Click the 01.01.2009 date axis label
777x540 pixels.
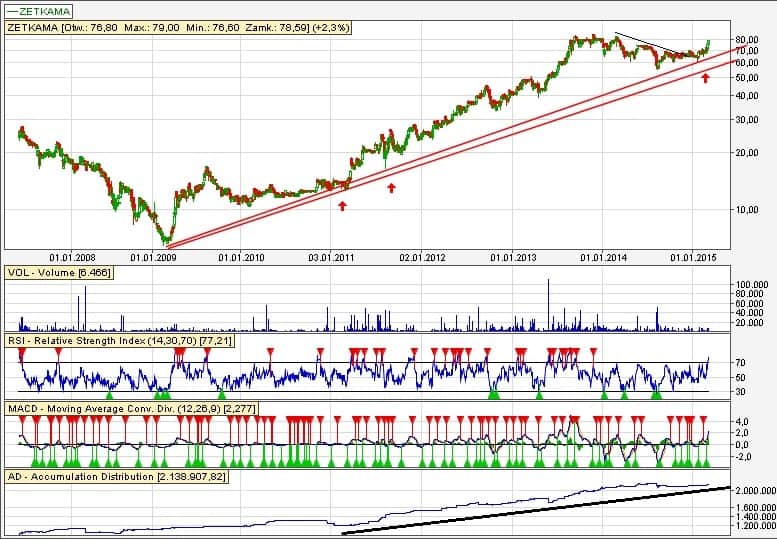tap(155, 257)
